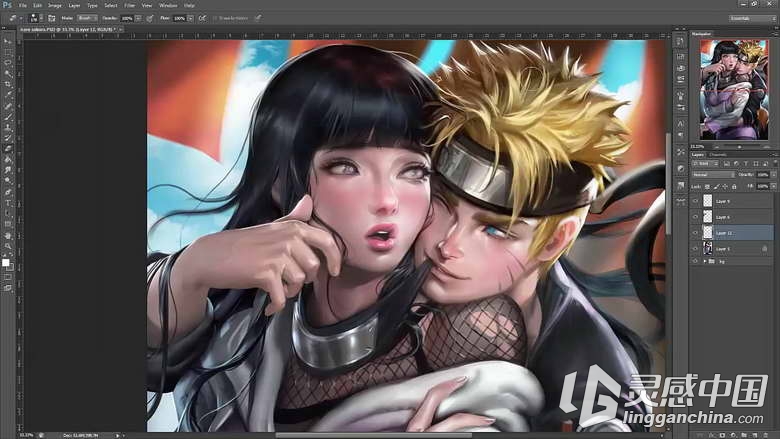The height and width of the screenshot is (439, 780).
Task: Select the Rectangle shape tool
Action: 7,224
